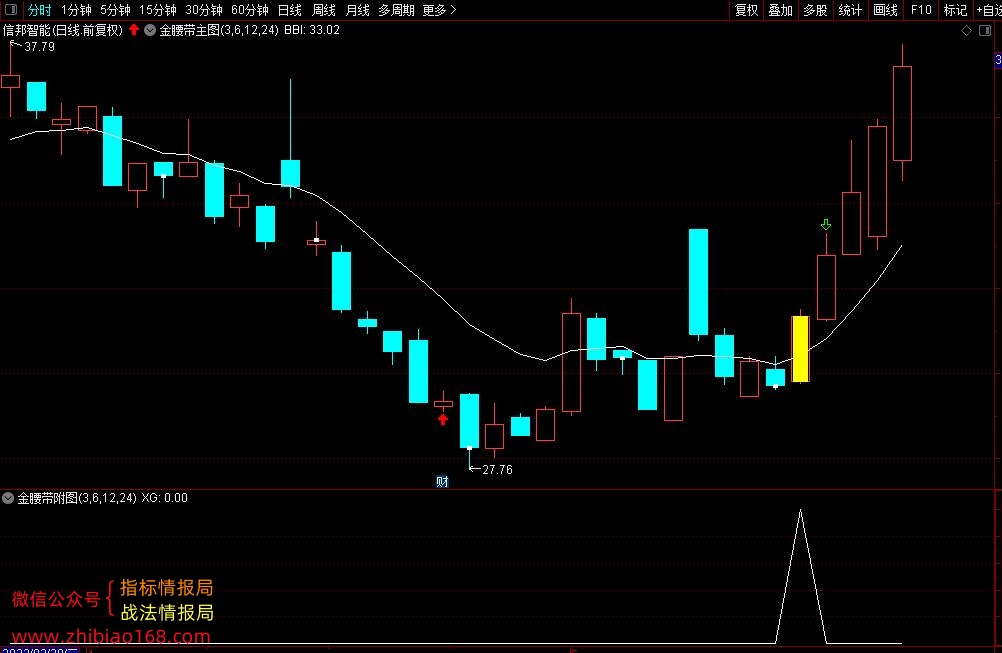Click the red up arrow beside stock name

(x=134, y=29)
